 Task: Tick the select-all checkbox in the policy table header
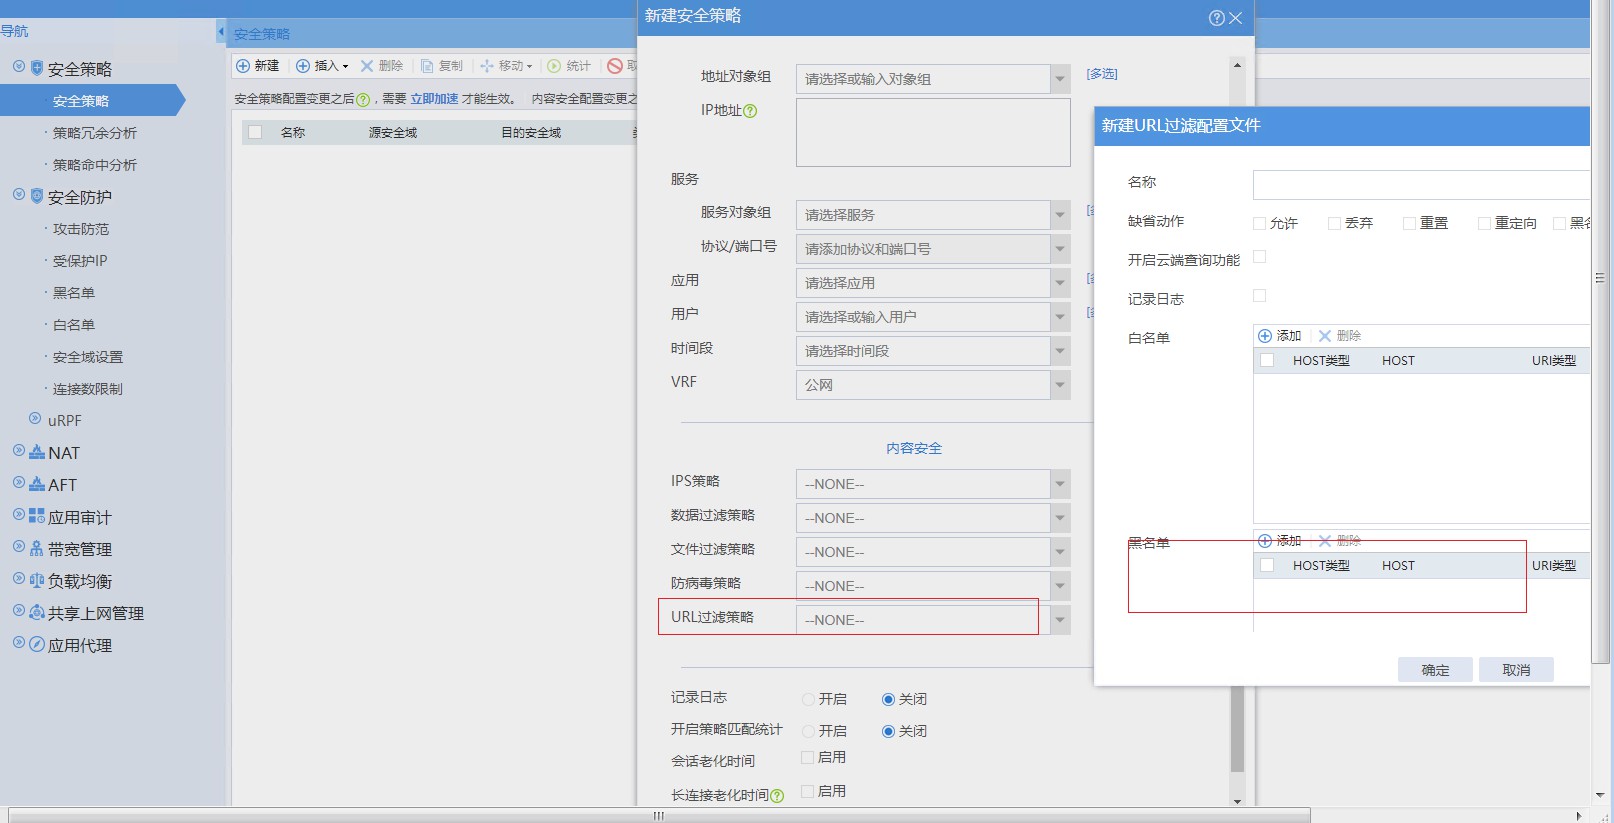pyautogui.click(x=255, y=132)
